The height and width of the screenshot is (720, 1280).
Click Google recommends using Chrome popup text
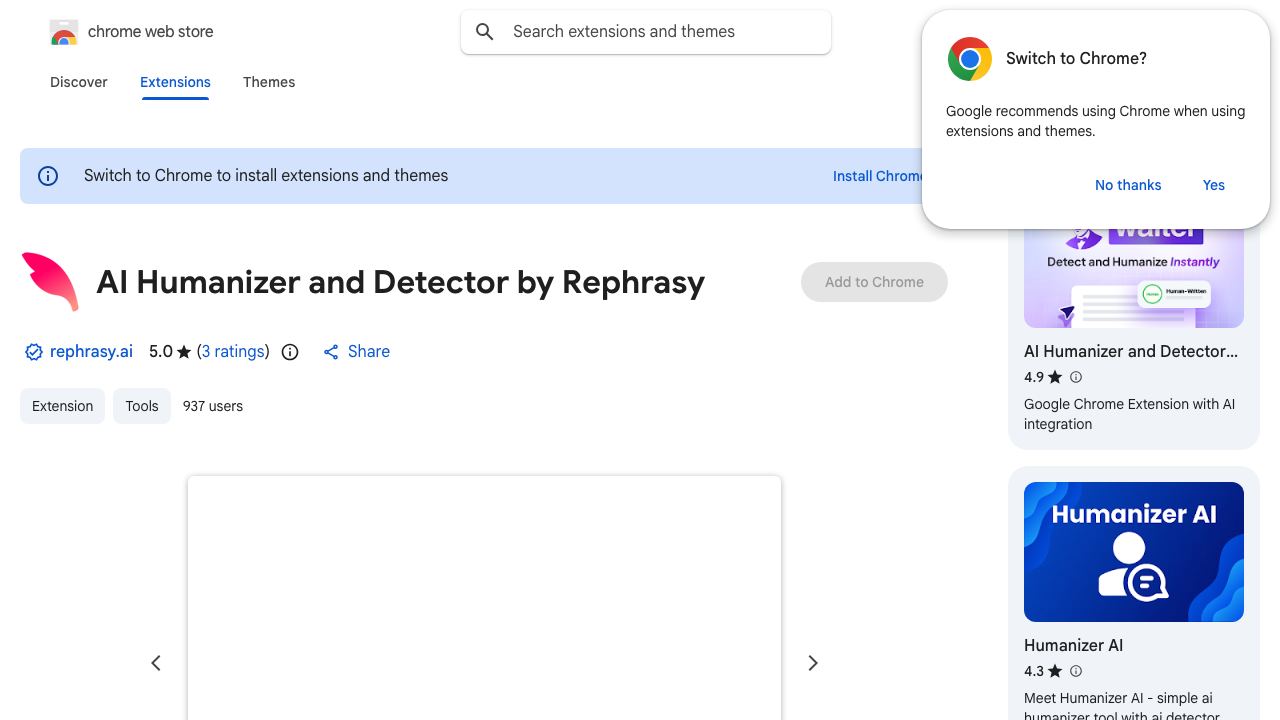click(x=1095, y=121)
